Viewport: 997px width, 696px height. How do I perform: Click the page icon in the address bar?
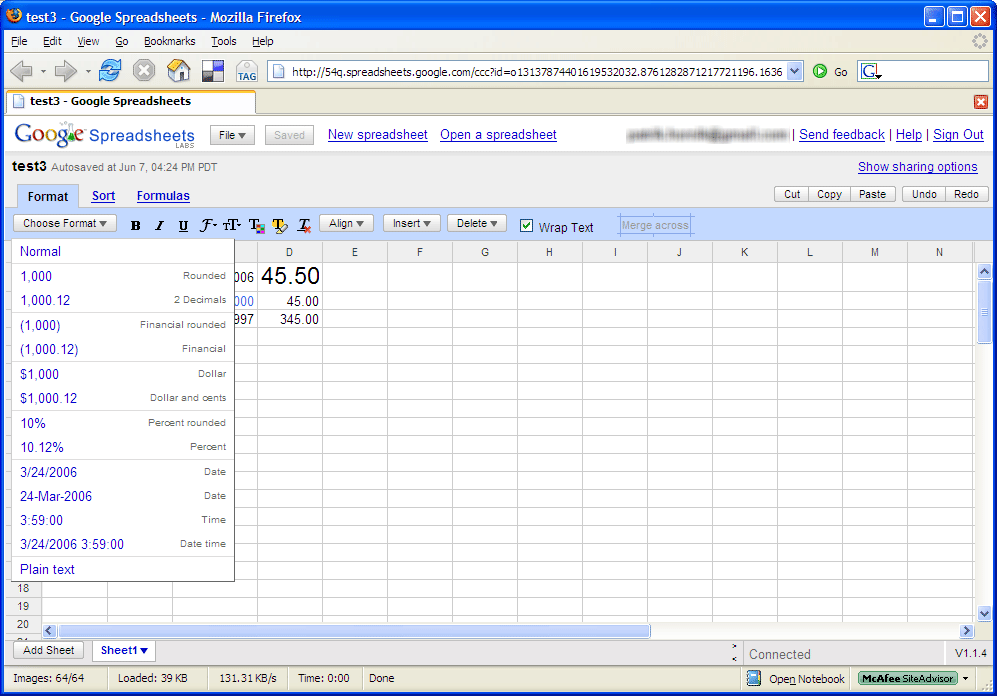coord(278,71)
